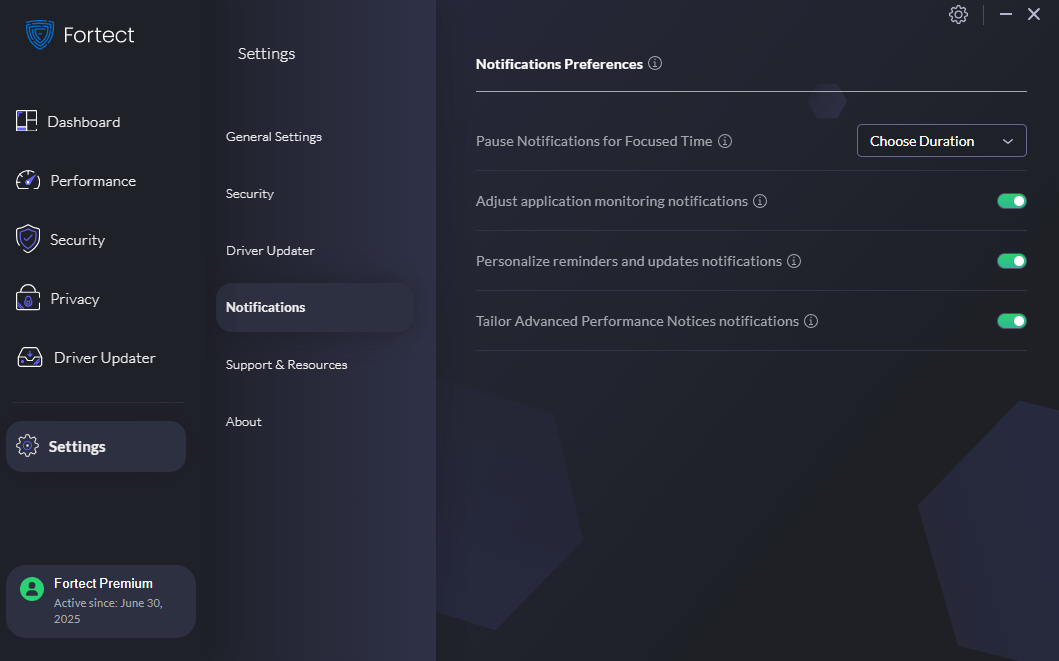Toggle Tailor Advanced Performance Notices notifications

[x=1011, y=320]
